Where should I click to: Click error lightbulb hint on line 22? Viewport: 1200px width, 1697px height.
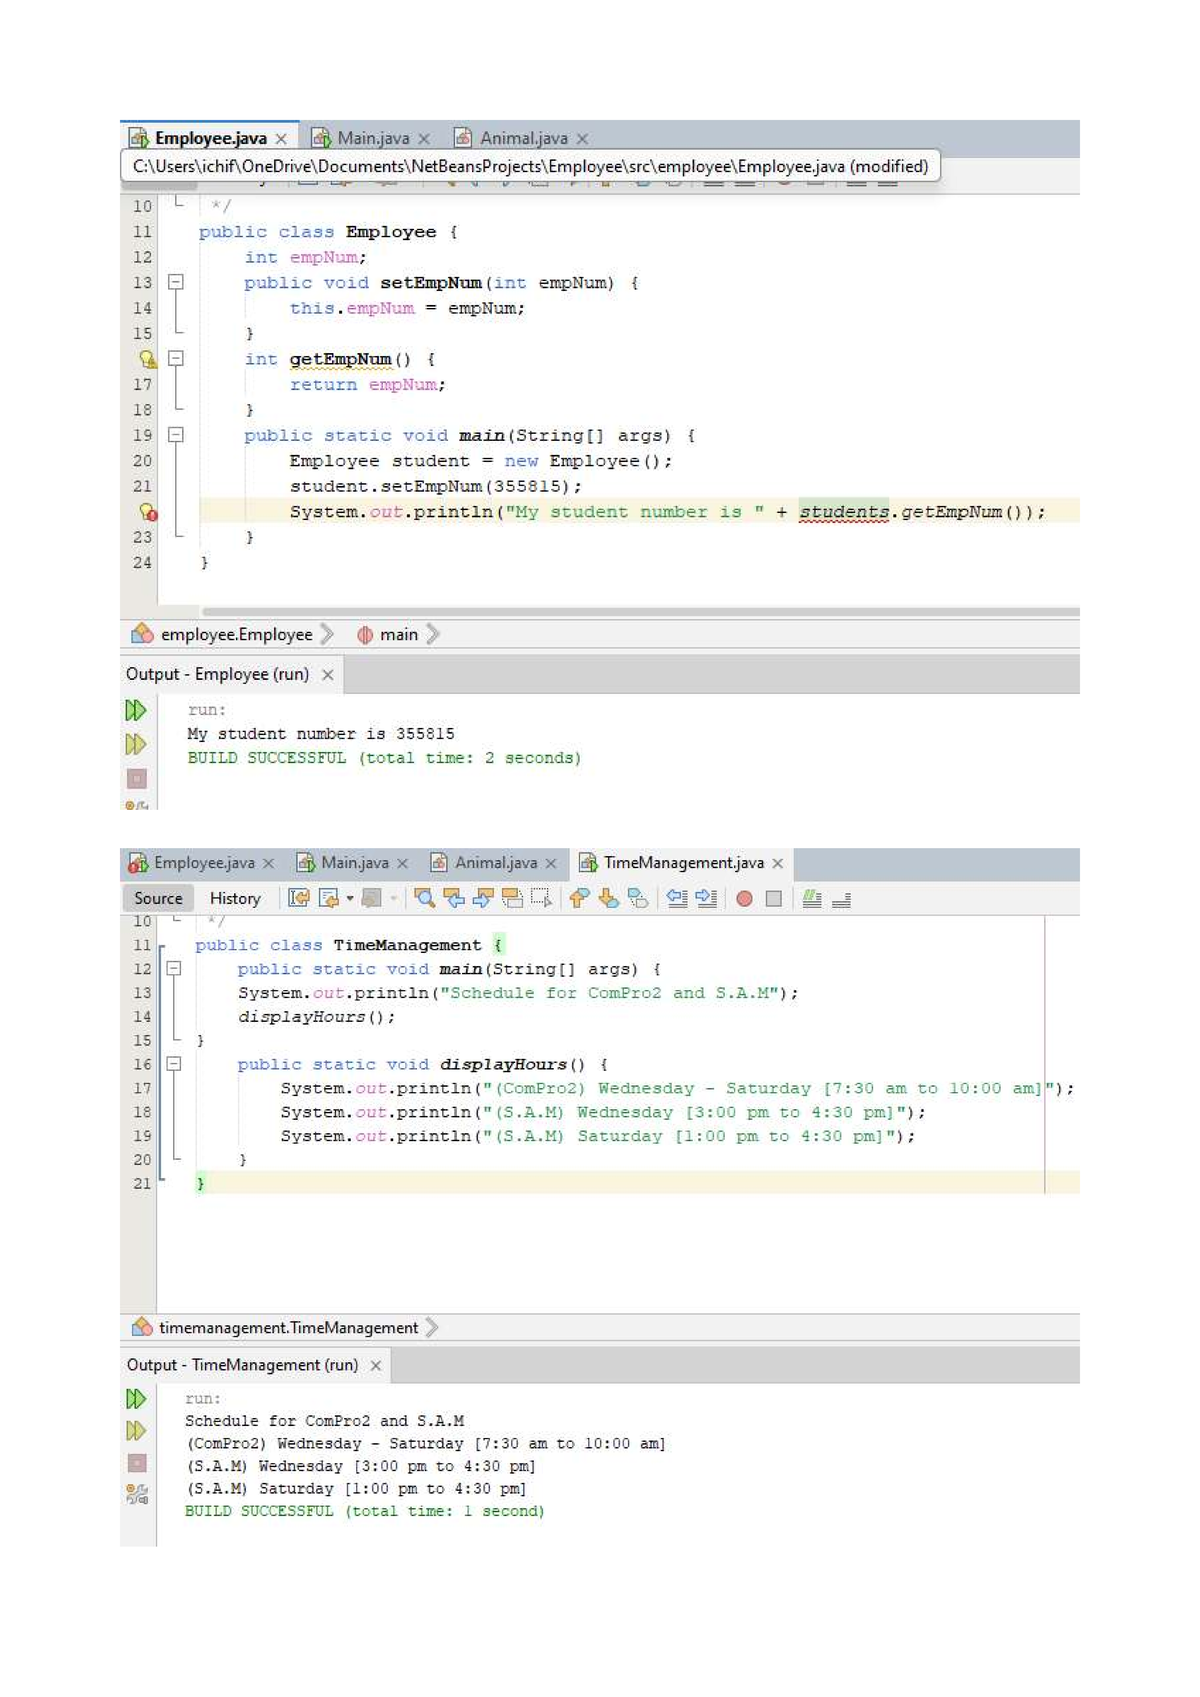(148, 512)
